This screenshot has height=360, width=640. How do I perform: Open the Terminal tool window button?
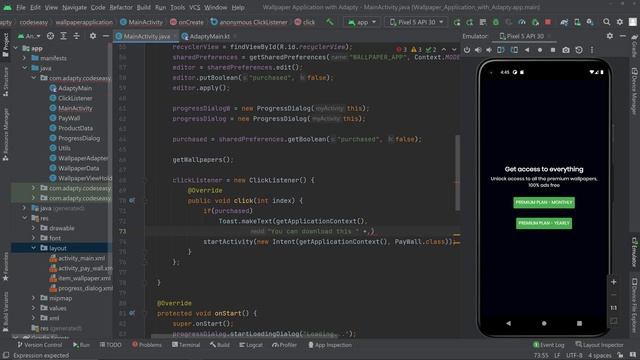[x=186, y=345]
